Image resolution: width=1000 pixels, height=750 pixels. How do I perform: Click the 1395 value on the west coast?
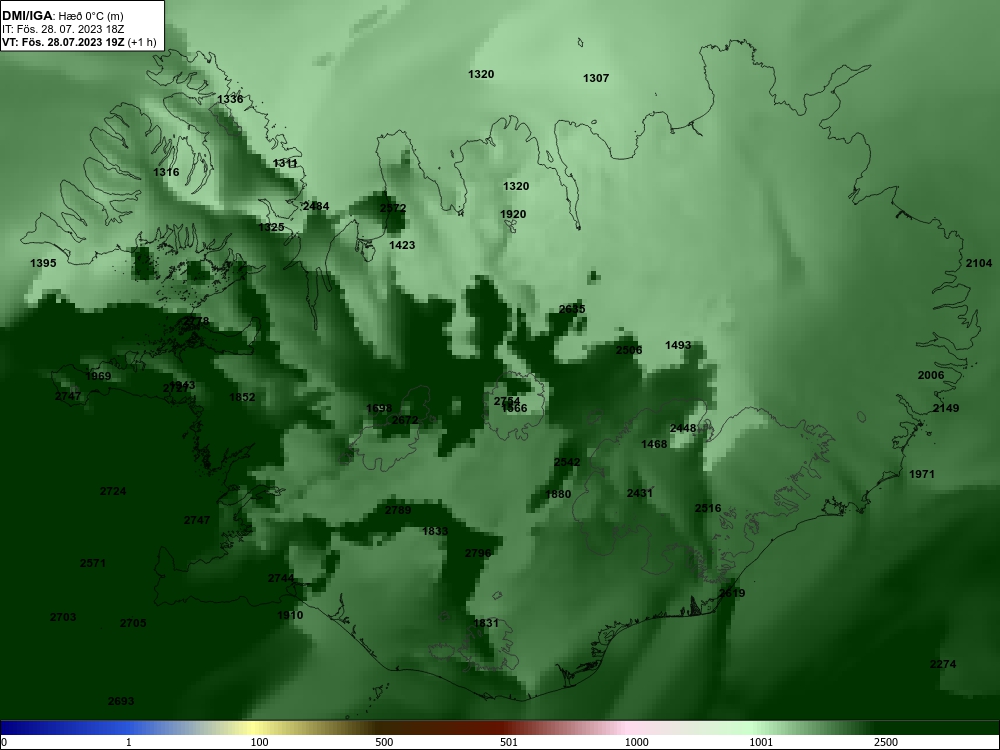pyautogui.click(x=43, y=263)
